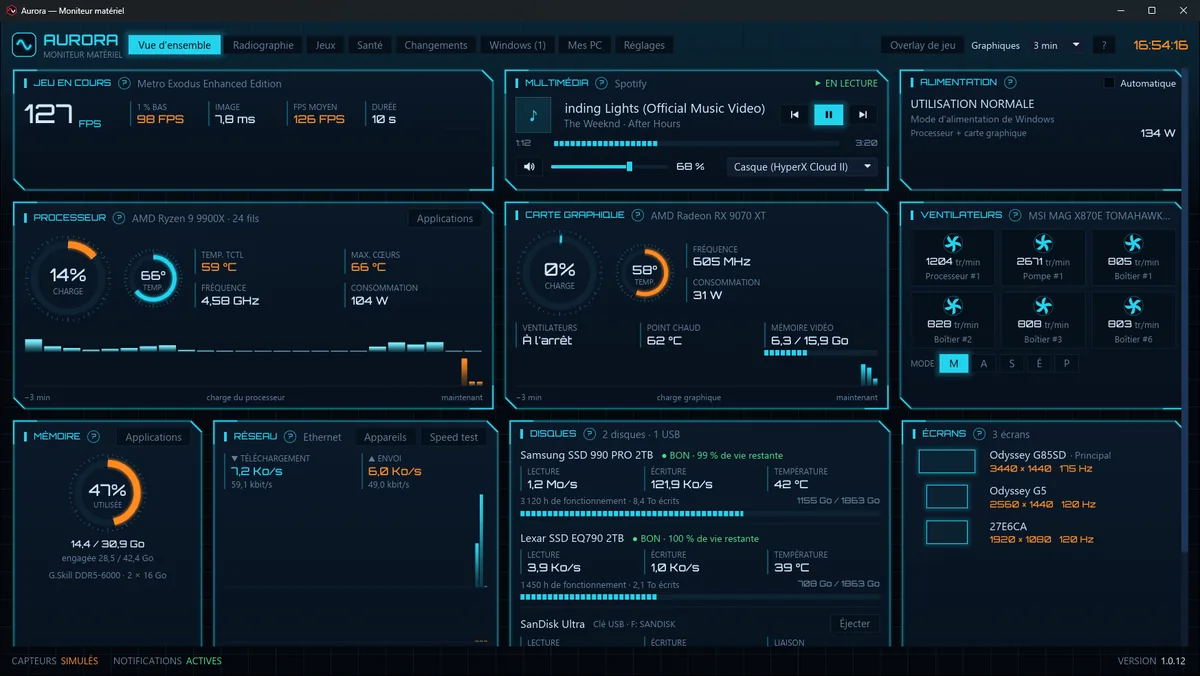
Task: Open help icon beside Jeu en cours
Action: tap(124, 83)
